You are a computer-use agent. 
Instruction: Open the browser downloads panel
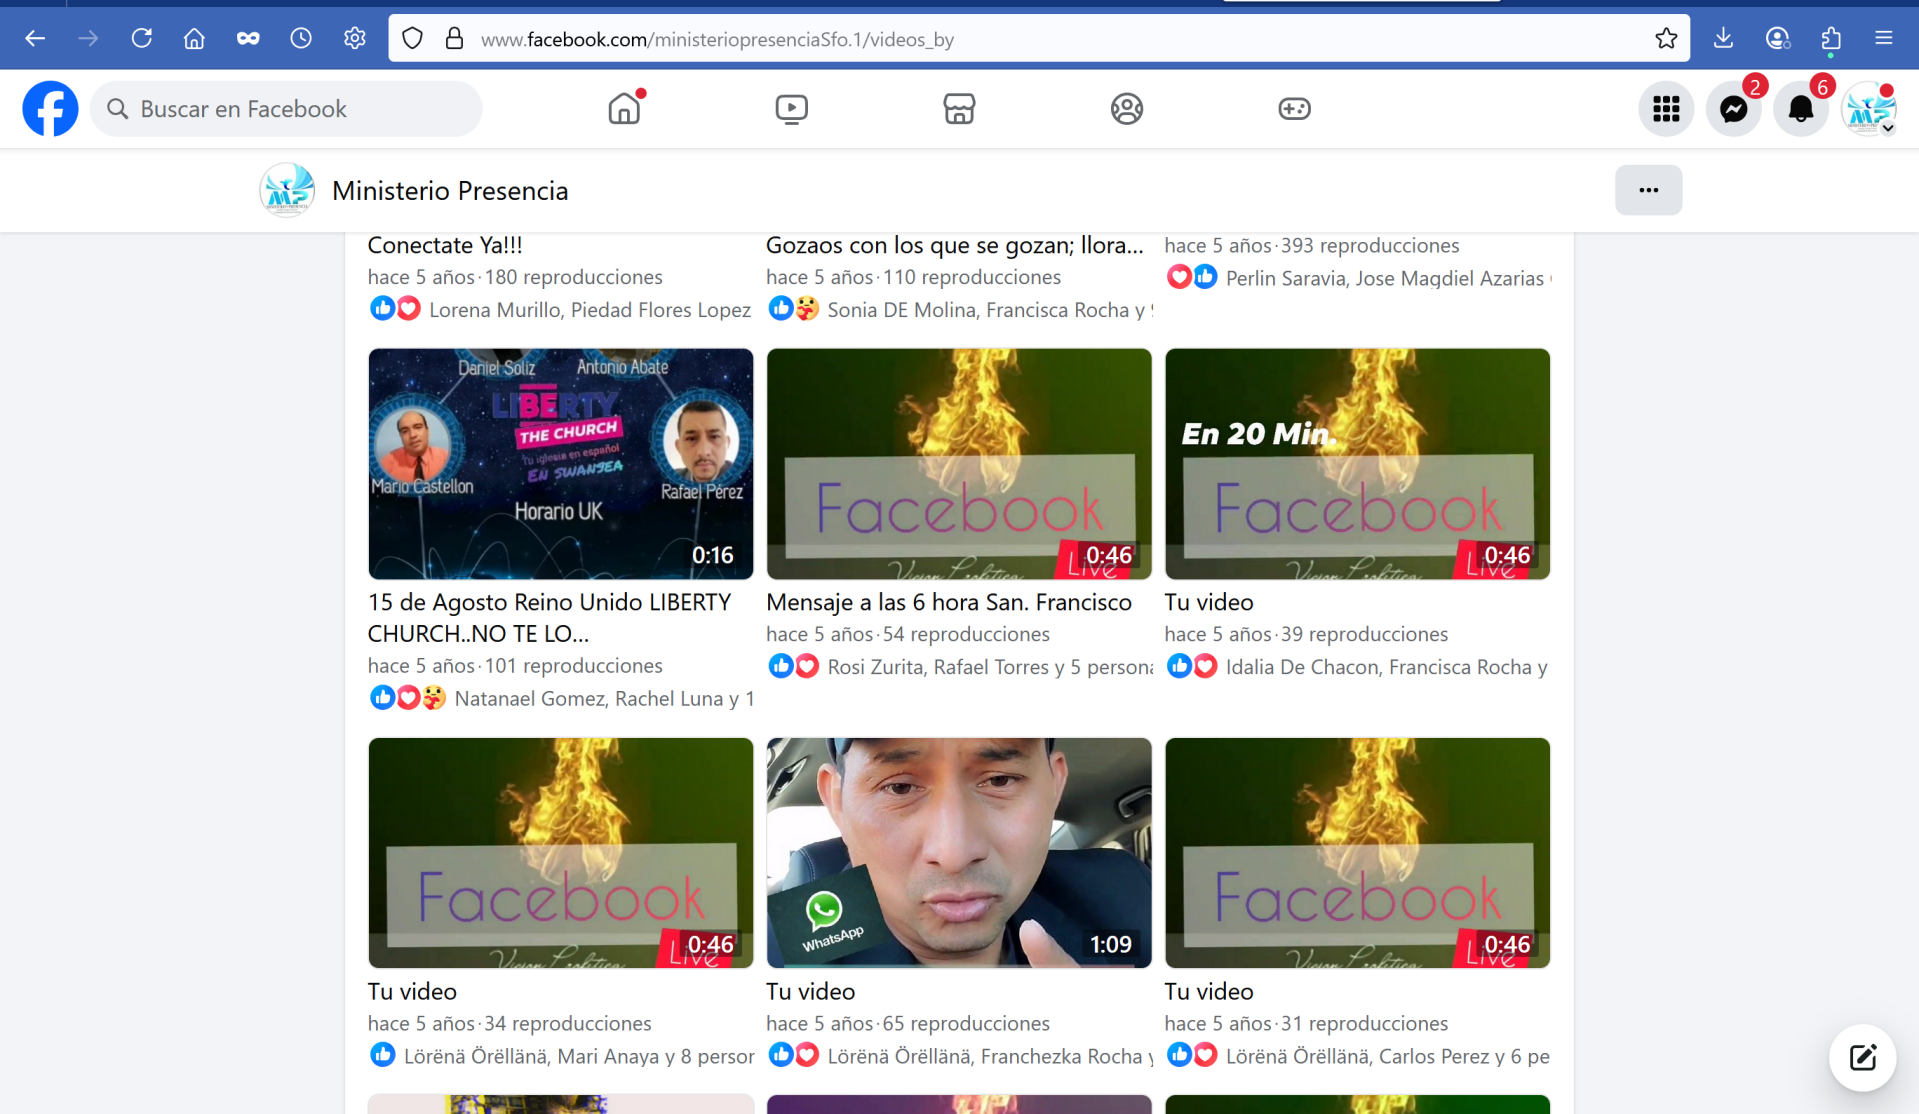[1723, 38]
